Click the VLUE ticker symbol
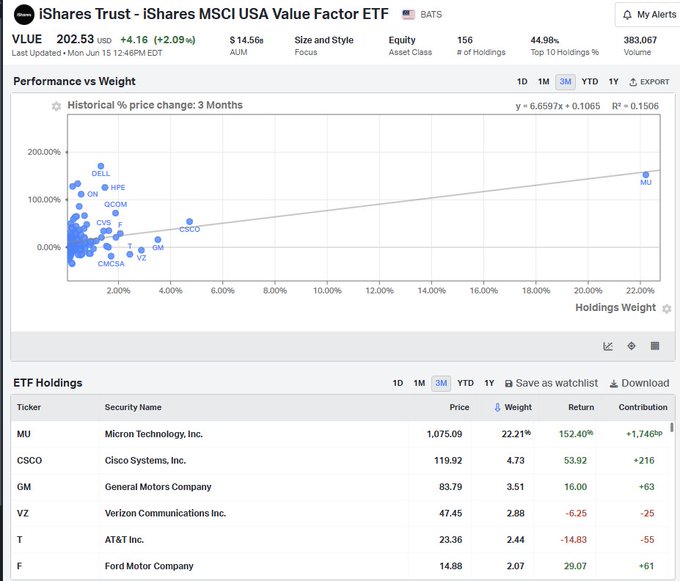The image size is (680, 581). point(27,39)
